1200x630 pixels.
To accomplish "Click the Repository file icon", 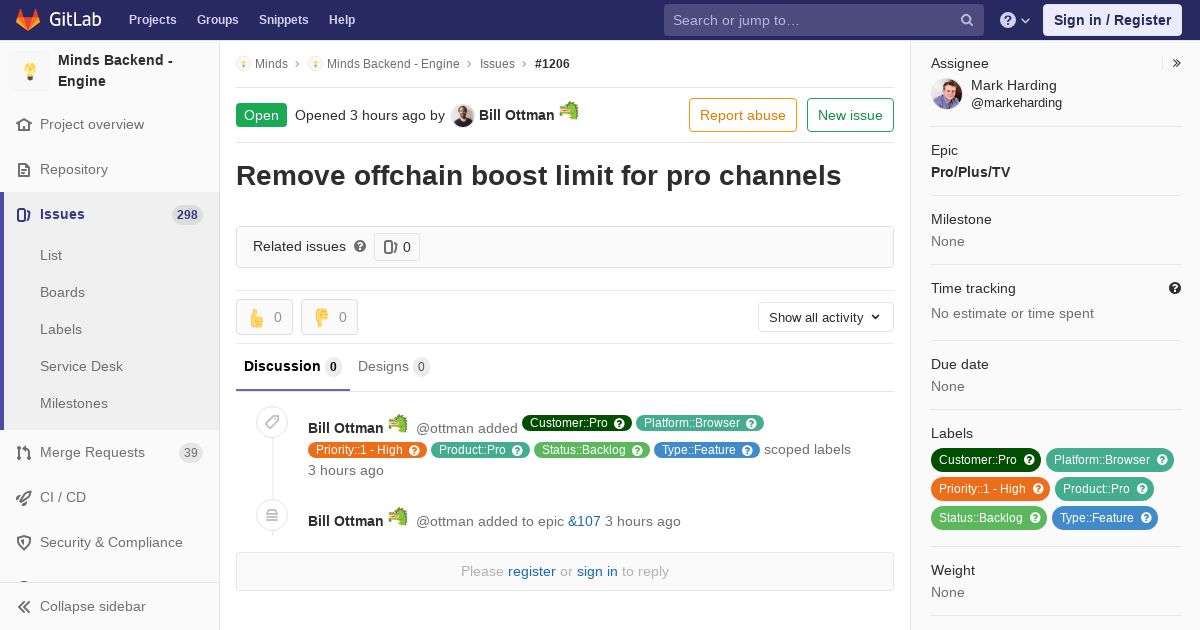I will (x=24, y=170).
